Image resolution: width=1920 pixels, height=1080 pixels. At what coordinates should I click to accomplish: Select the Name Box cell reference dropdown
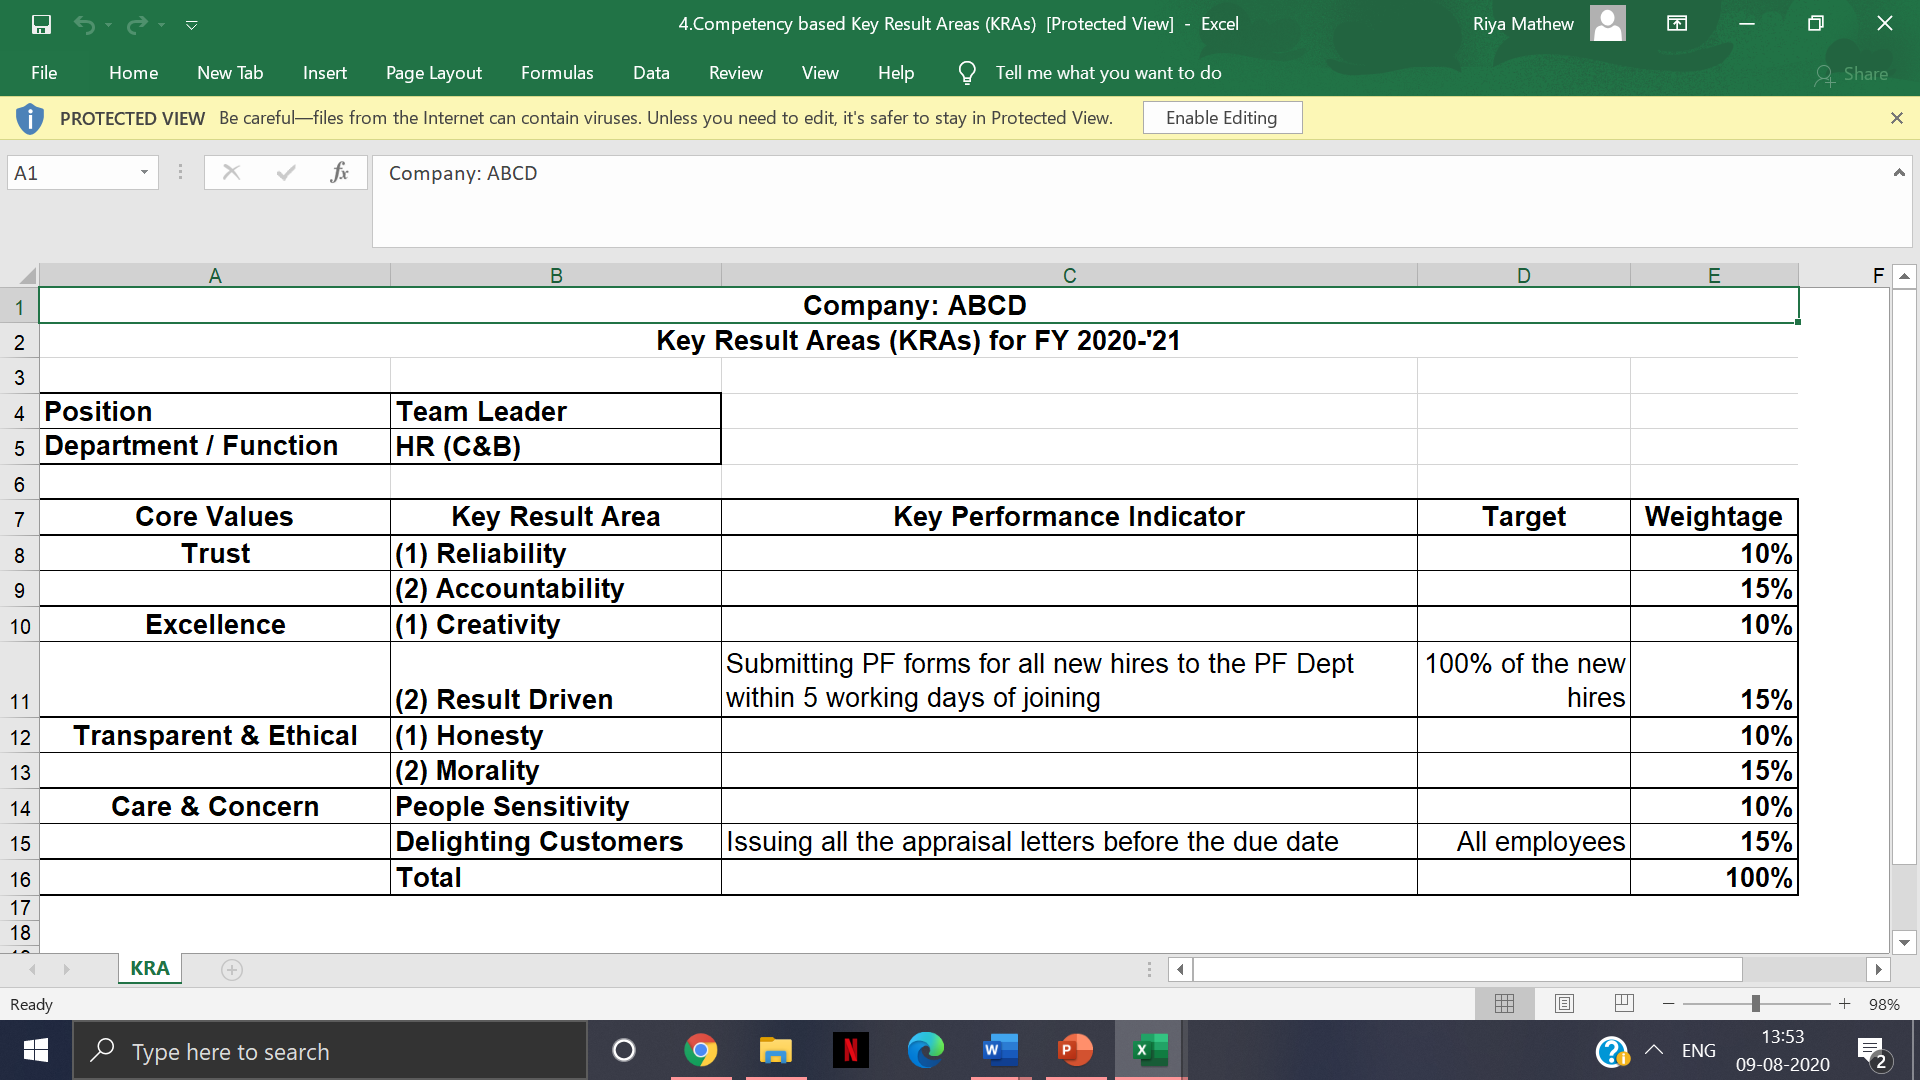pos(142,173)
